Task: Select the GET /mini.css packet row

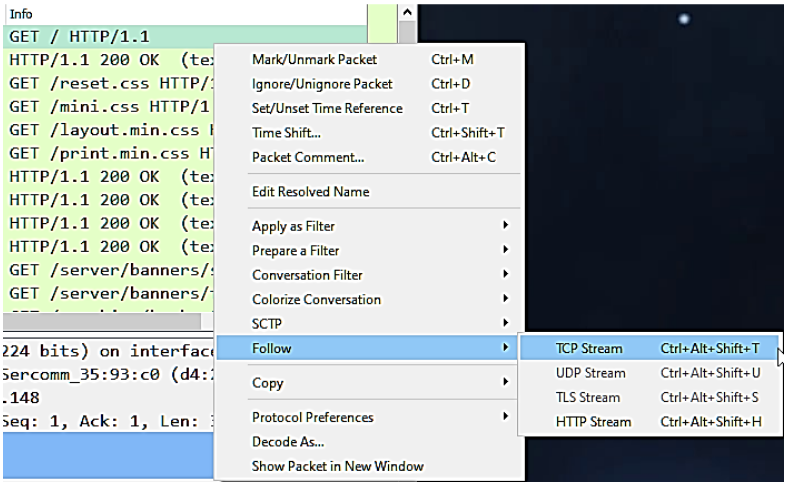Action: coord(109,107)
